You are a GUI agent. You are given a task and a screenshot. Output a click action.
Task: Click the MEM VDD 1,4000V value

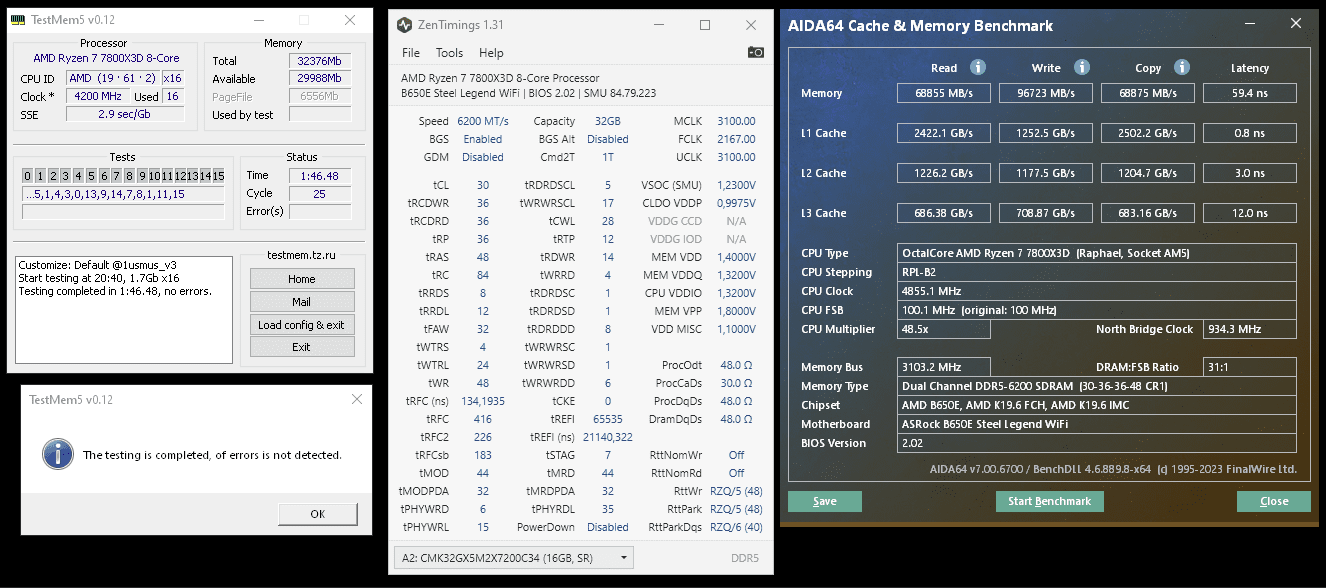pos(737,257)
